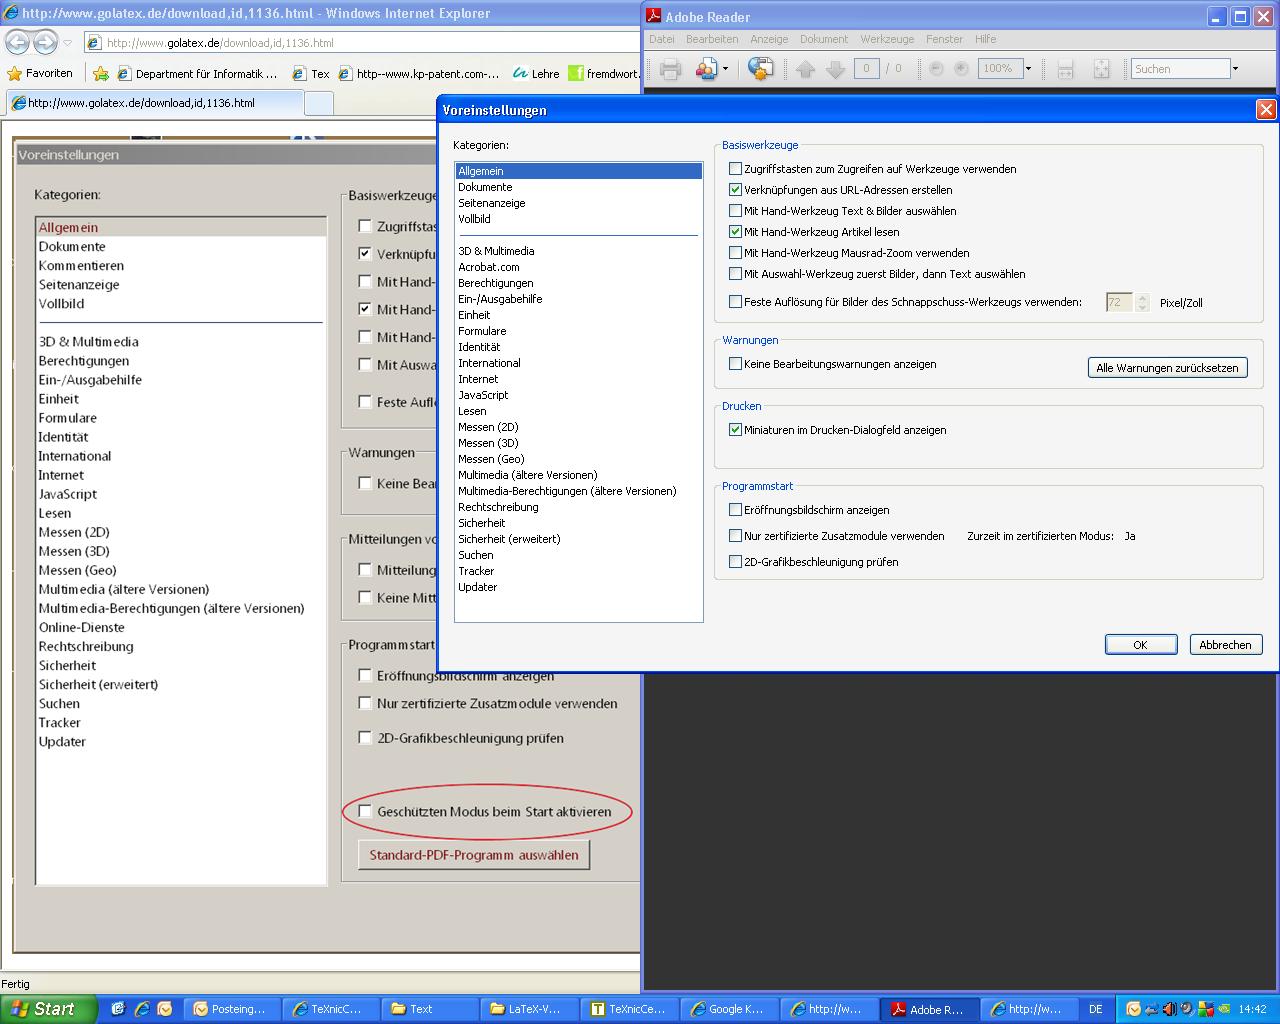Screen dimensions: 1280x1024
Task: Enable Feste Auflösung für Bilder des Schnappschuss-Werkzeugs
Action: tap(735, 302)
